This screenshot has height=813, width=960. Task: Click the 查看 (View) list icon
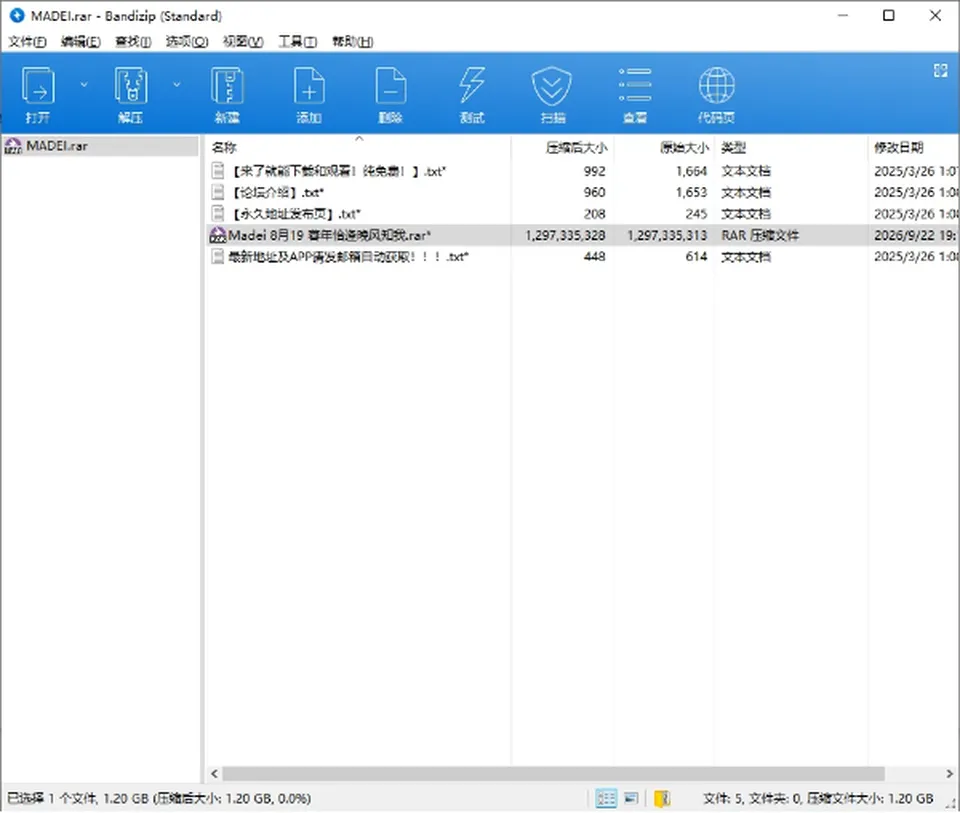click(x=635, y=86)
